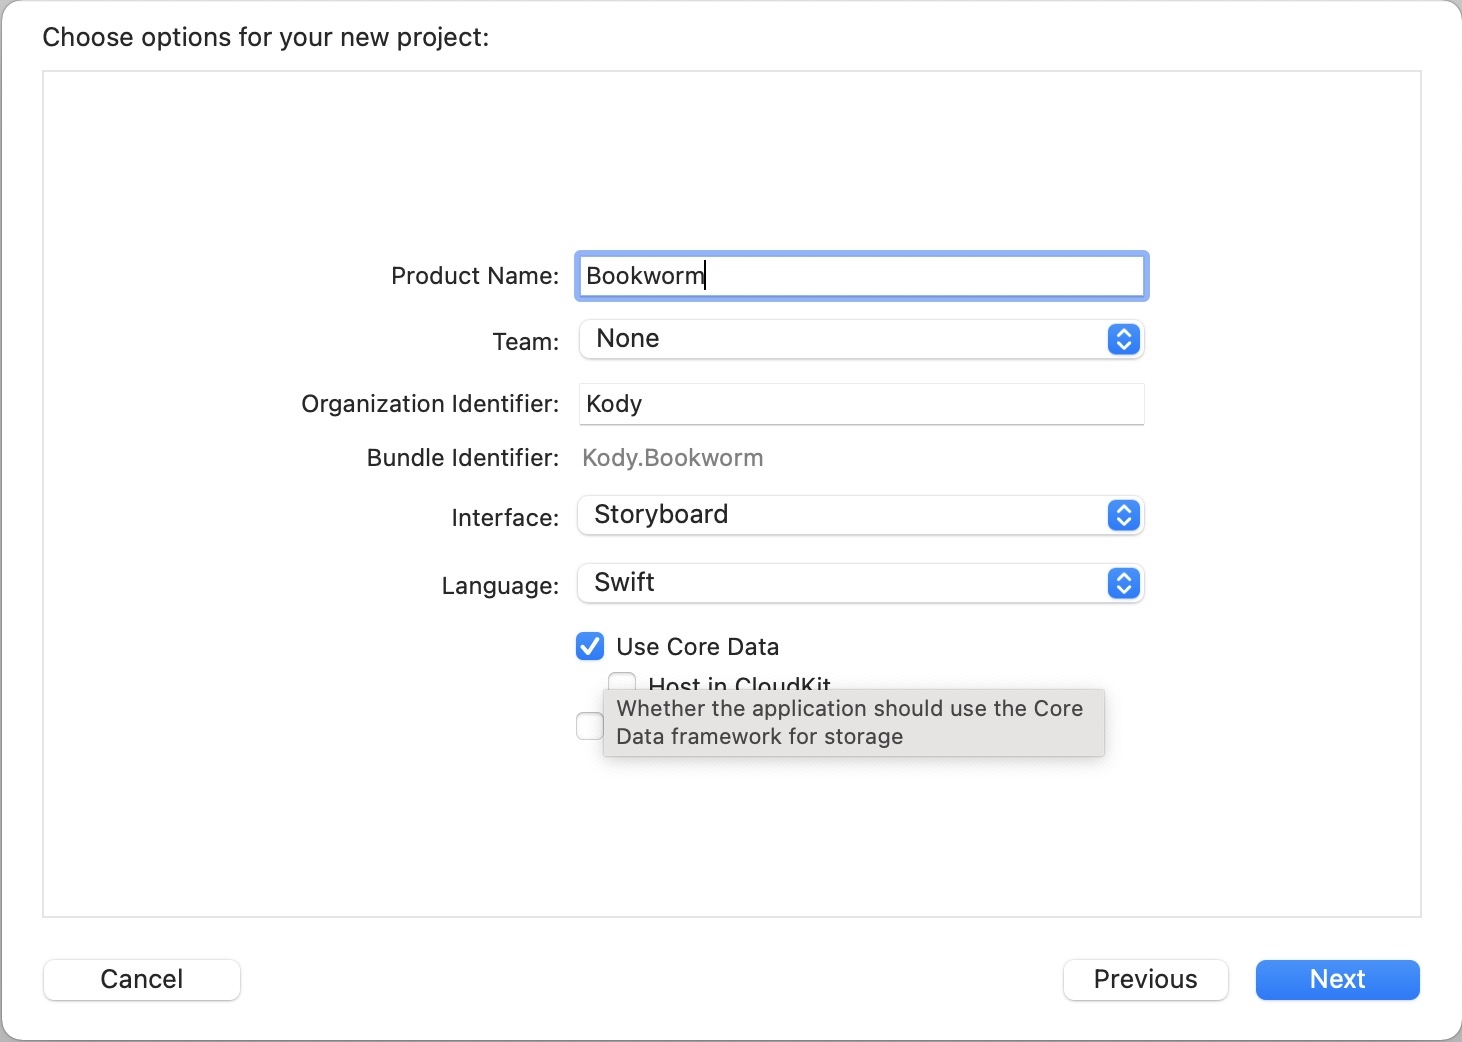1462x1042 pixels.
Task: Dismiss the dialog with Cancel
Action: [x=141, y=980]
